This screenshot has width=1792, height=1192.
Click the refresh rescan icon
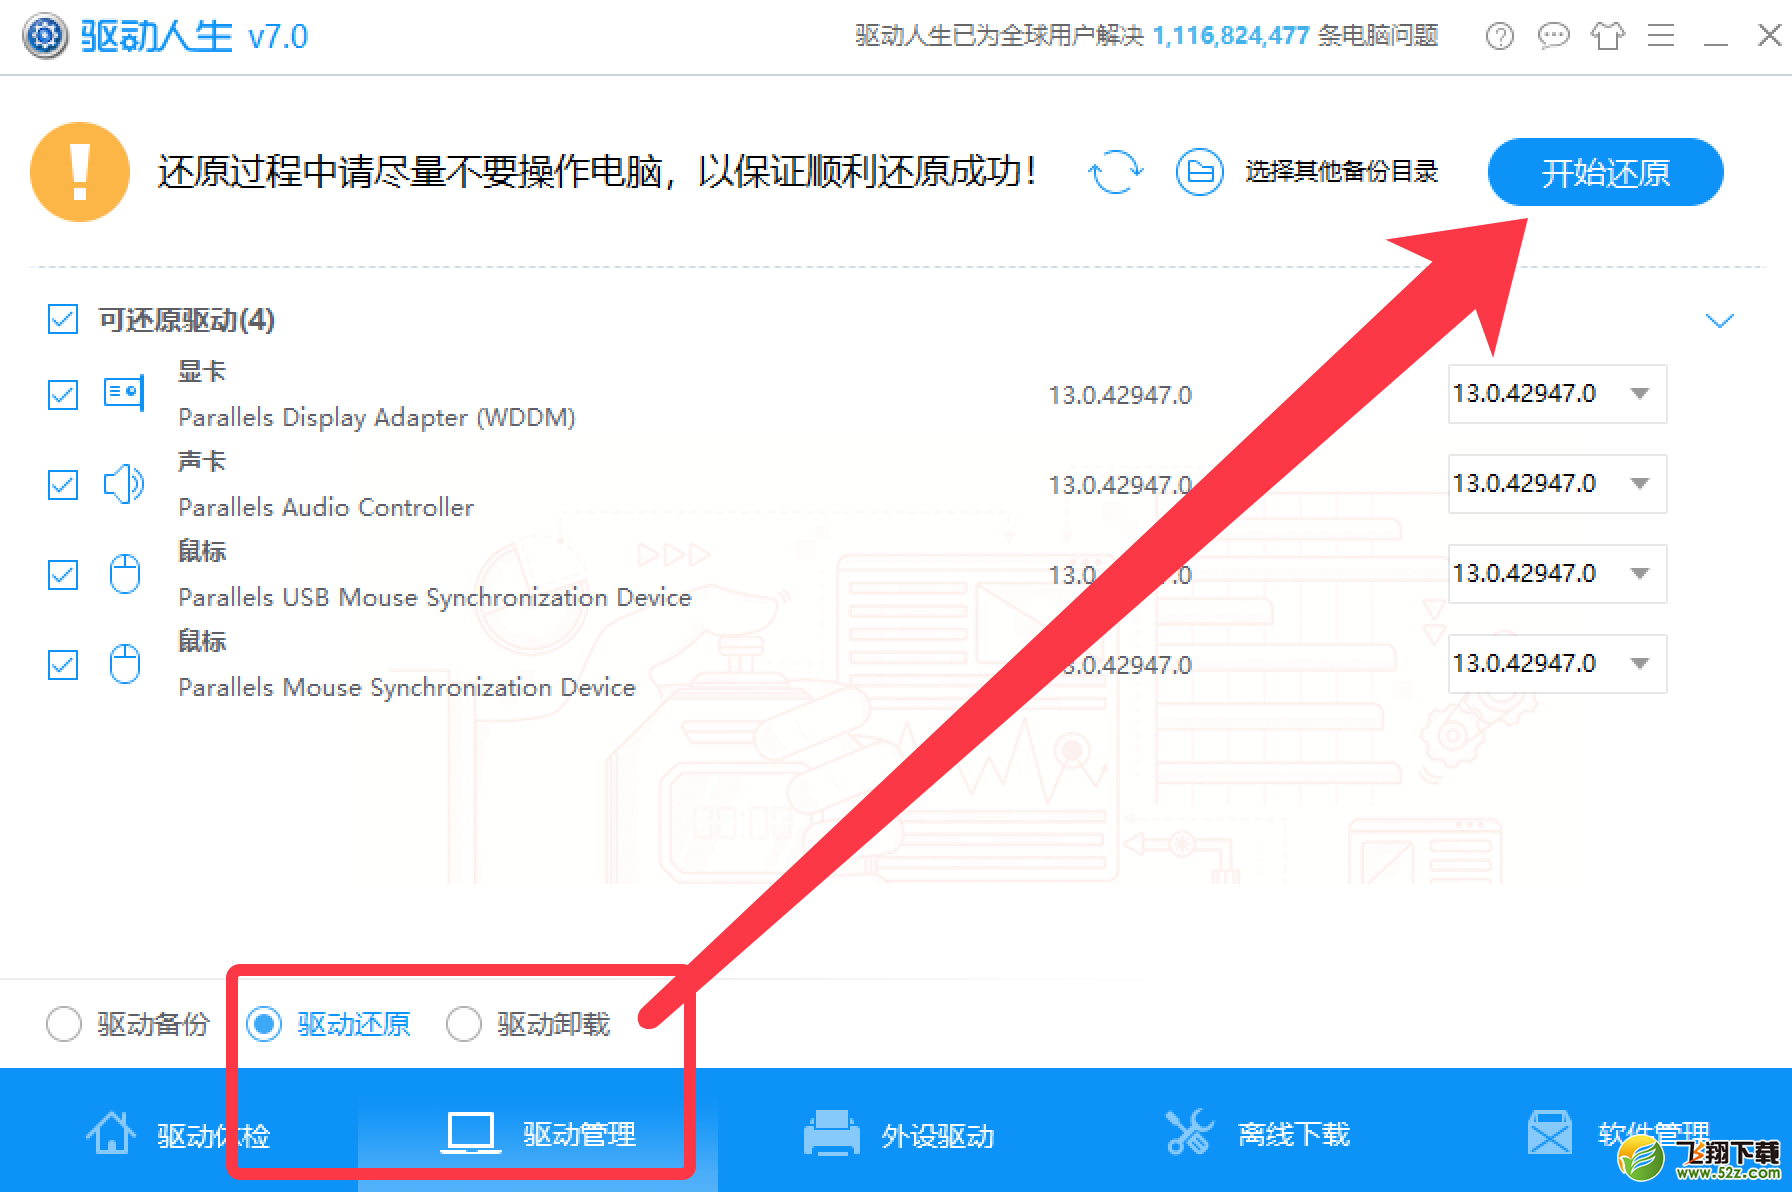(1115, 172)
